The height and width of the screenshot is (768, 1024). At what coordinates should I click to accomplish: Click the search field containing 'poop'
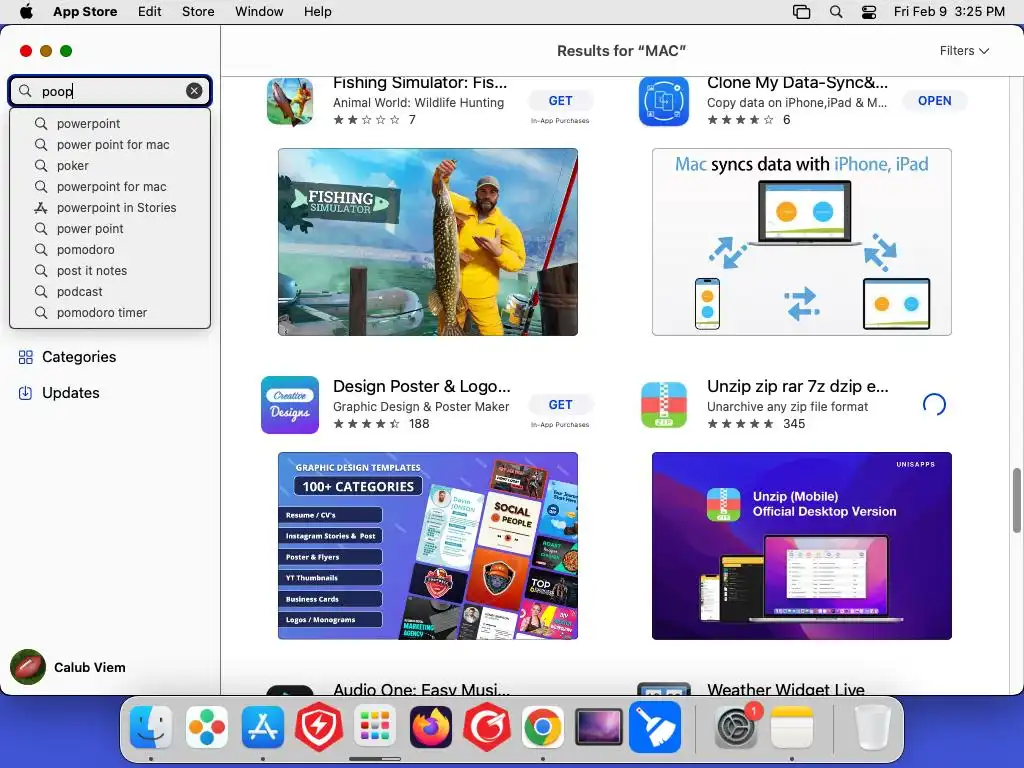[x=110, y=91]
